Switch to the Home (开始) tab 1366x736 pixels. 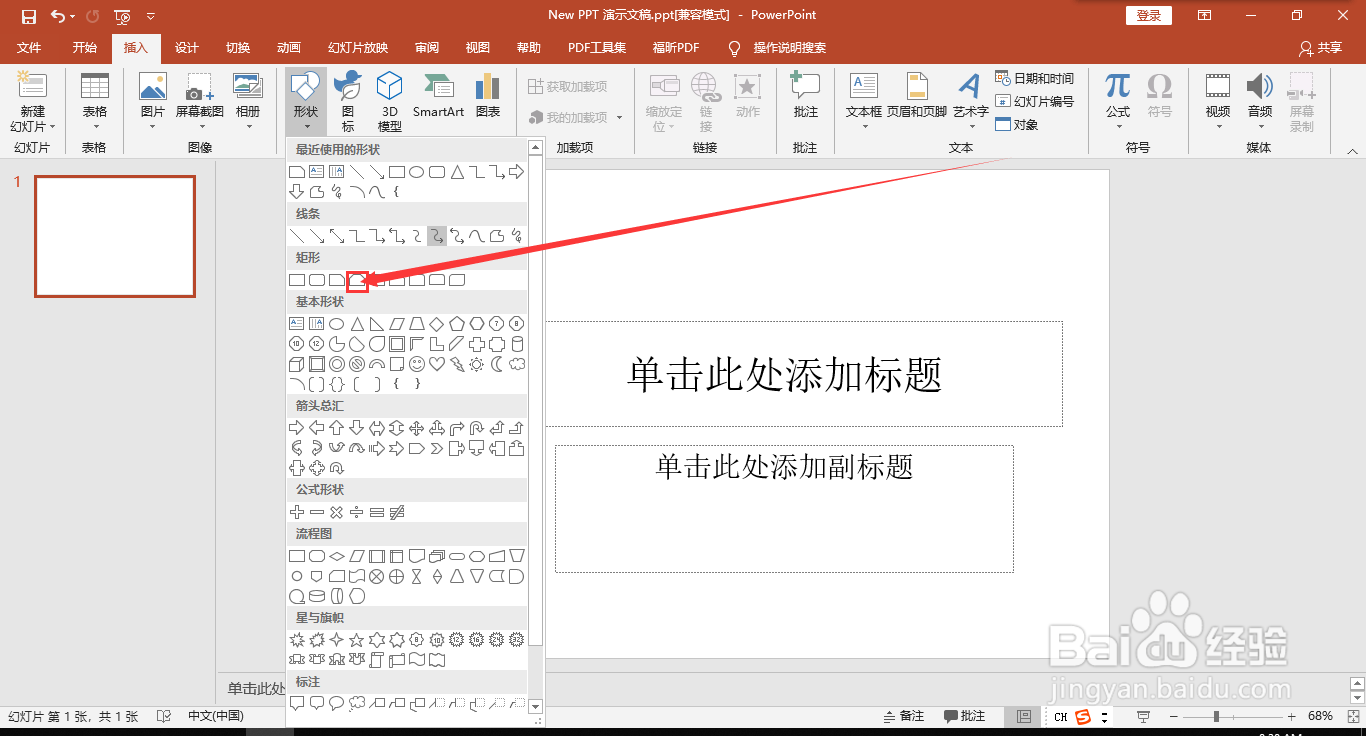pyautogui.click(x=85, y=47)
